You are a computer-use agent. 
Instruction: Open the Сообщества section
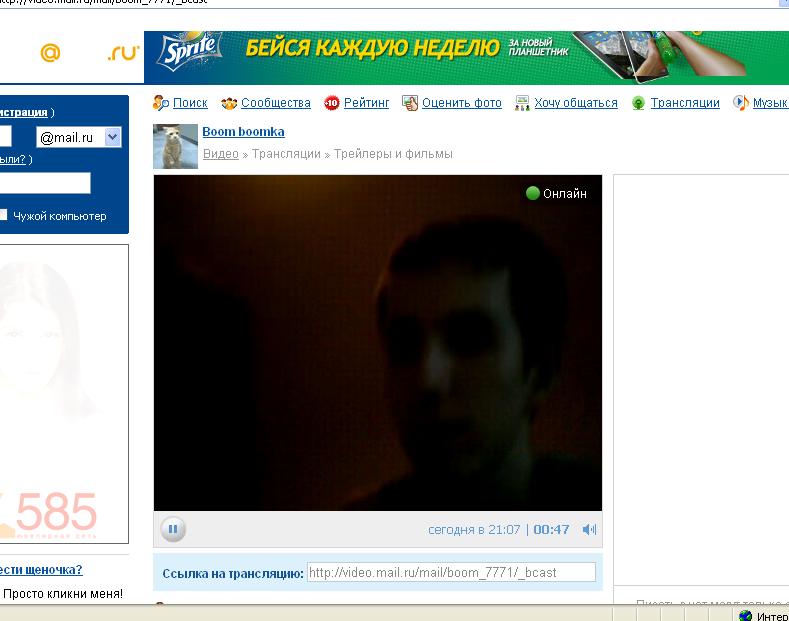pyautogui.click(x=276, y=103)
